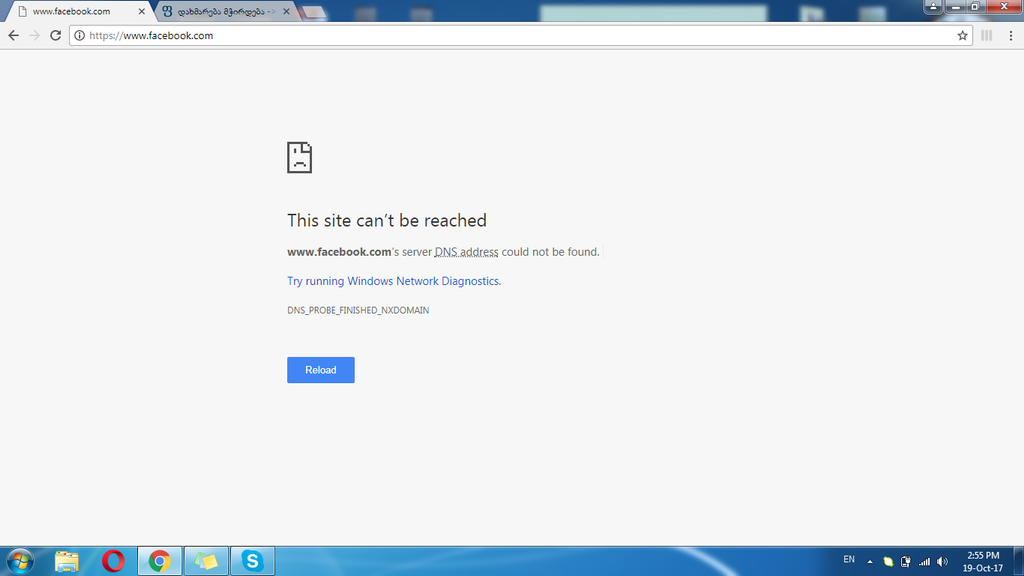This screenshot has width=1024, height=576.
Task: Open the Sticky Notes taskbar icon
Action: pos(206,561)
